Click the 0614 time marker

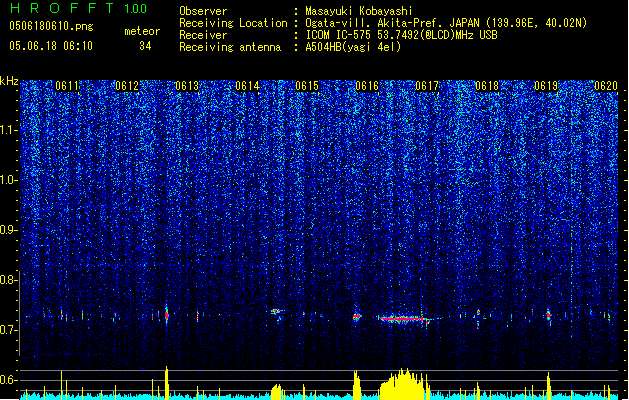point(247,86)
